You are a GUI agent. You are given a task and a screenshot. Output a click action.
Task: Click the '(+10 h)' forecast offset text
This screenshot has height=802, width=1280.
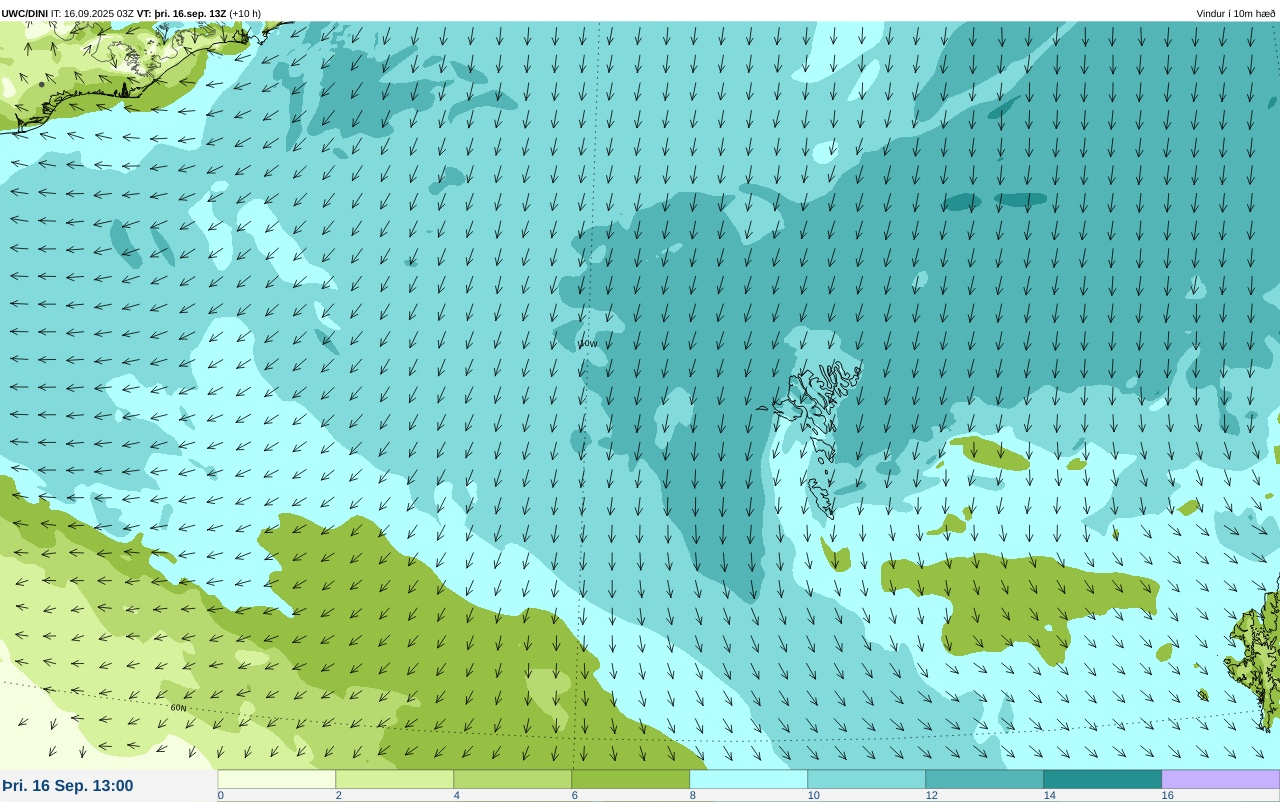[x=245, y=13]
